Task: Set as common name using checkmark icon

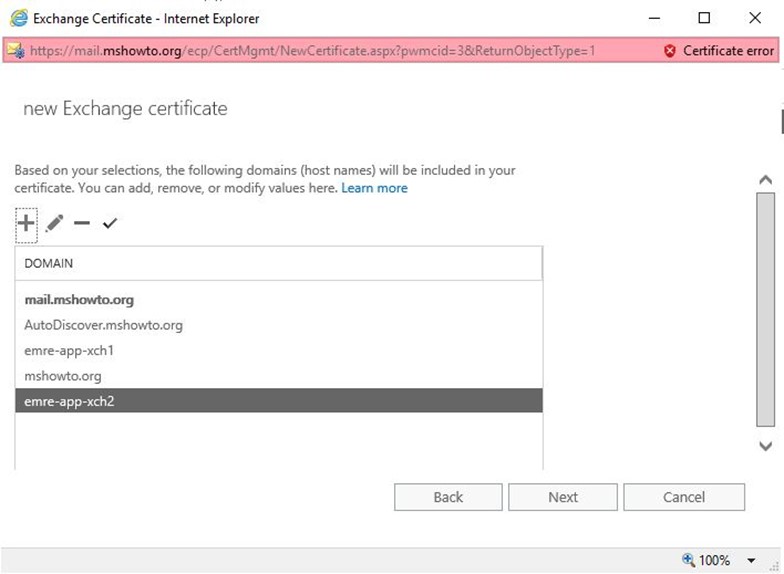Action: [110, 223]
